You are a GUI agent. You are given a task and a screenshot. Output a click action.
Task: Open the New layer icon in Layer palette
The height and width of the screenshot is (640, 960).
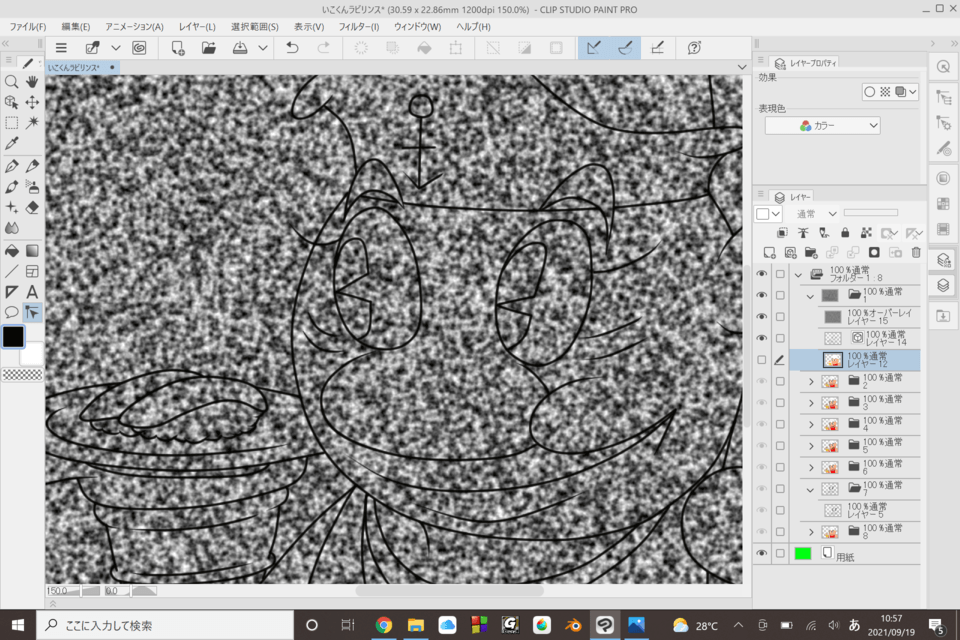[768, 250]
